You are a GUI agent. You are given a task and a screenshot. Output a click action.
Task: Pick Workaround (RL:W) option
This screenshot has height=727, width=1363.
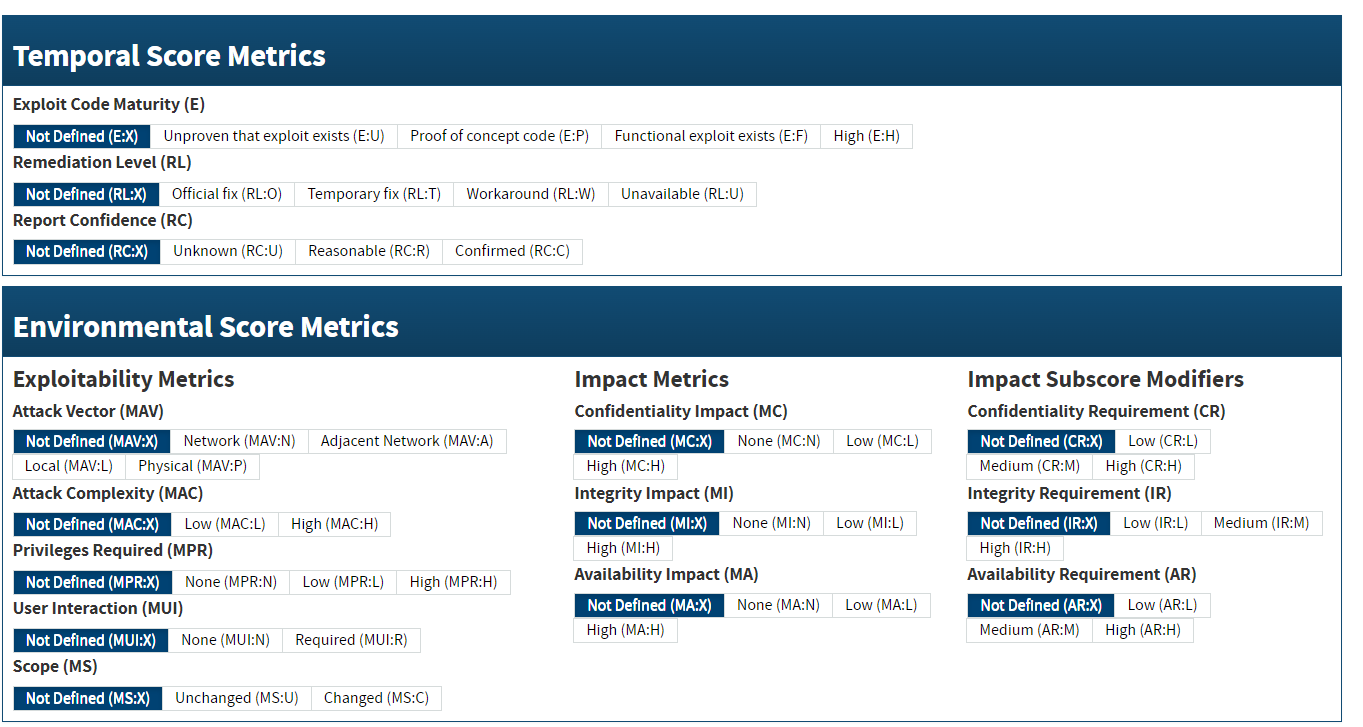(x=530, y=194)
